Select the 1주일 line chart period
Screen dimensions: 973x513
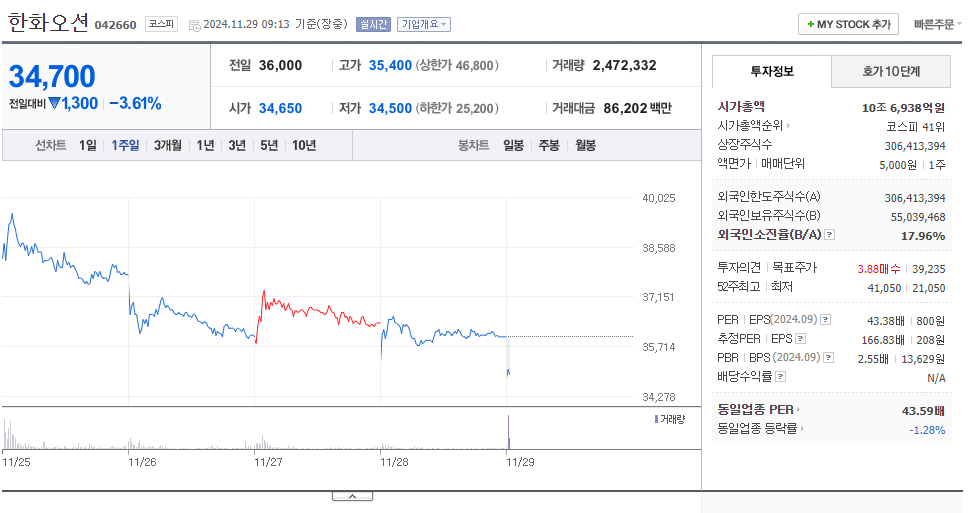pyautogui.click(x=125, y=145)
